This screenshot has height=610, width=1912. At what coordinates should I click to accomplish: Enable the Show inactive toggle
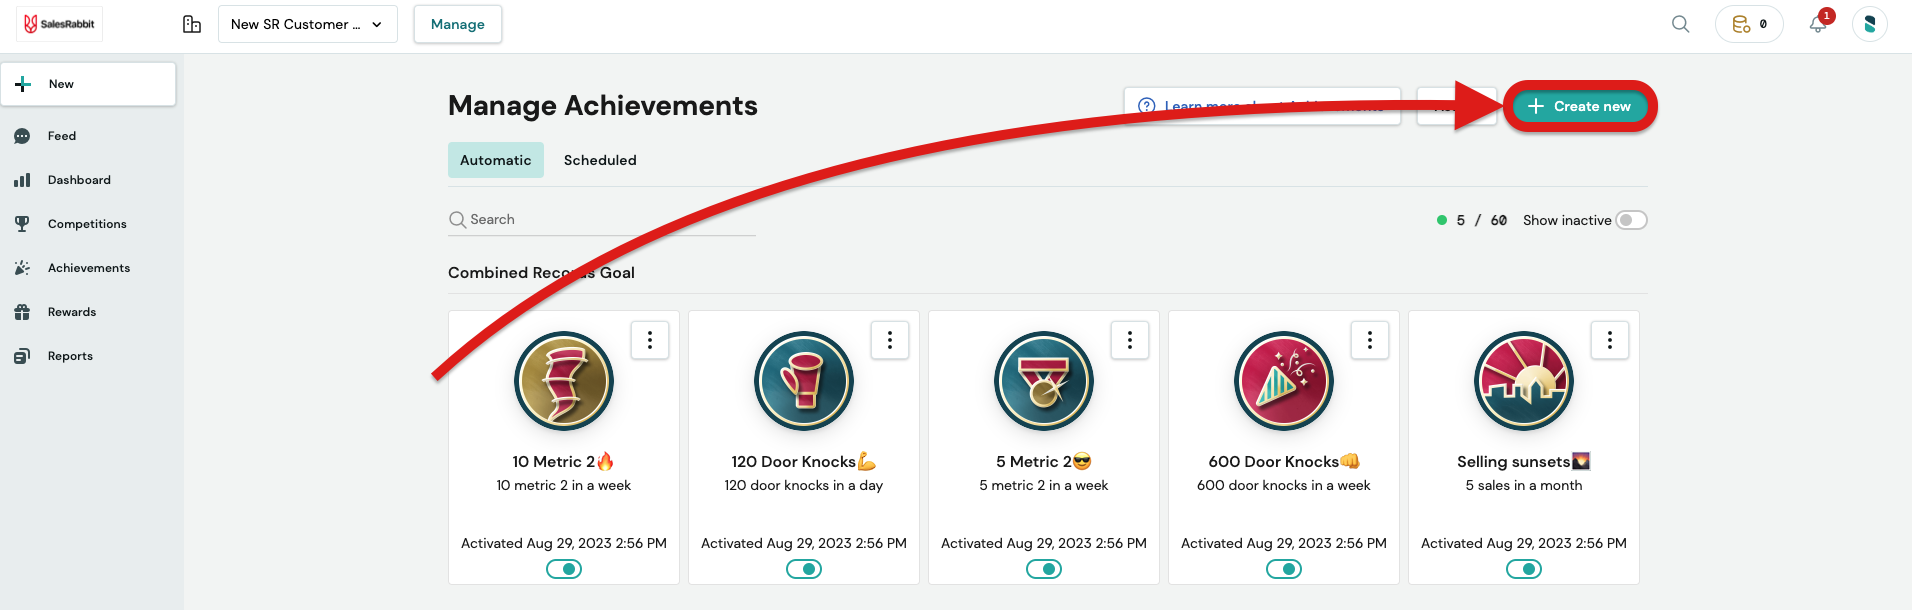[x=1631, y=220]
